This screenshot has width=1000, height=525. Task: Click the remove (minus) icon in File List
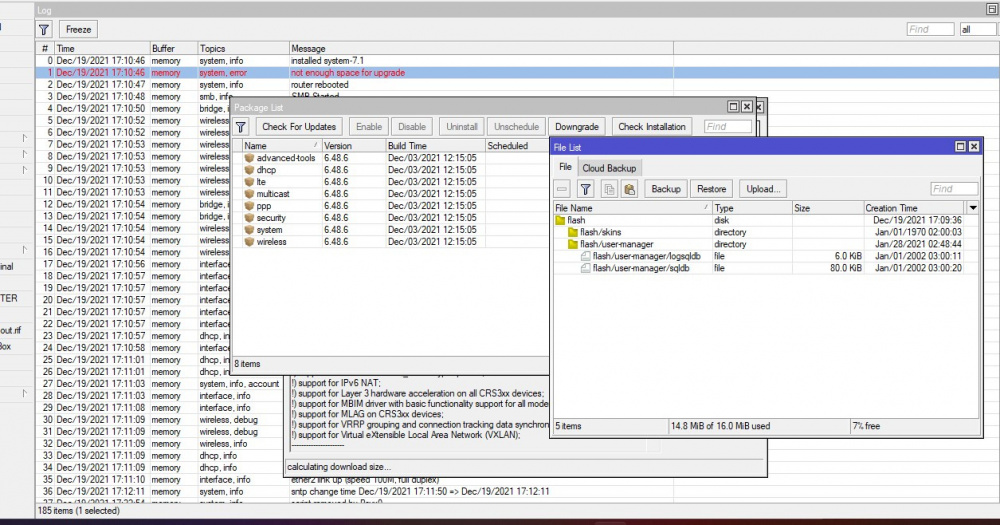pos(563,189)
